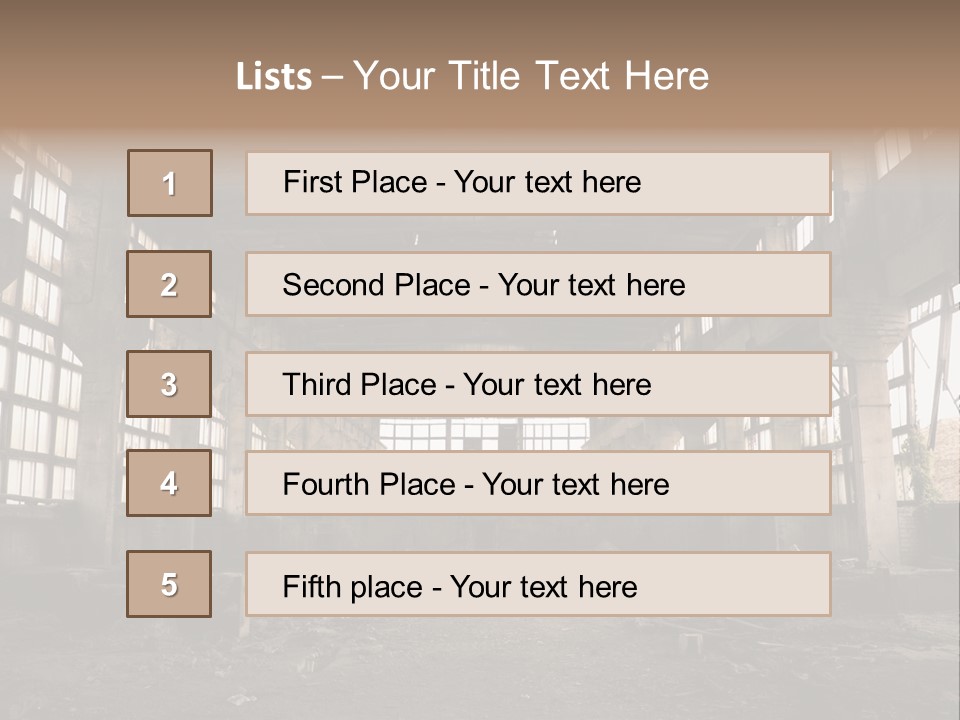The image size is (960, 720).
Task: Select the number 2 box
Action: point(169,284)
